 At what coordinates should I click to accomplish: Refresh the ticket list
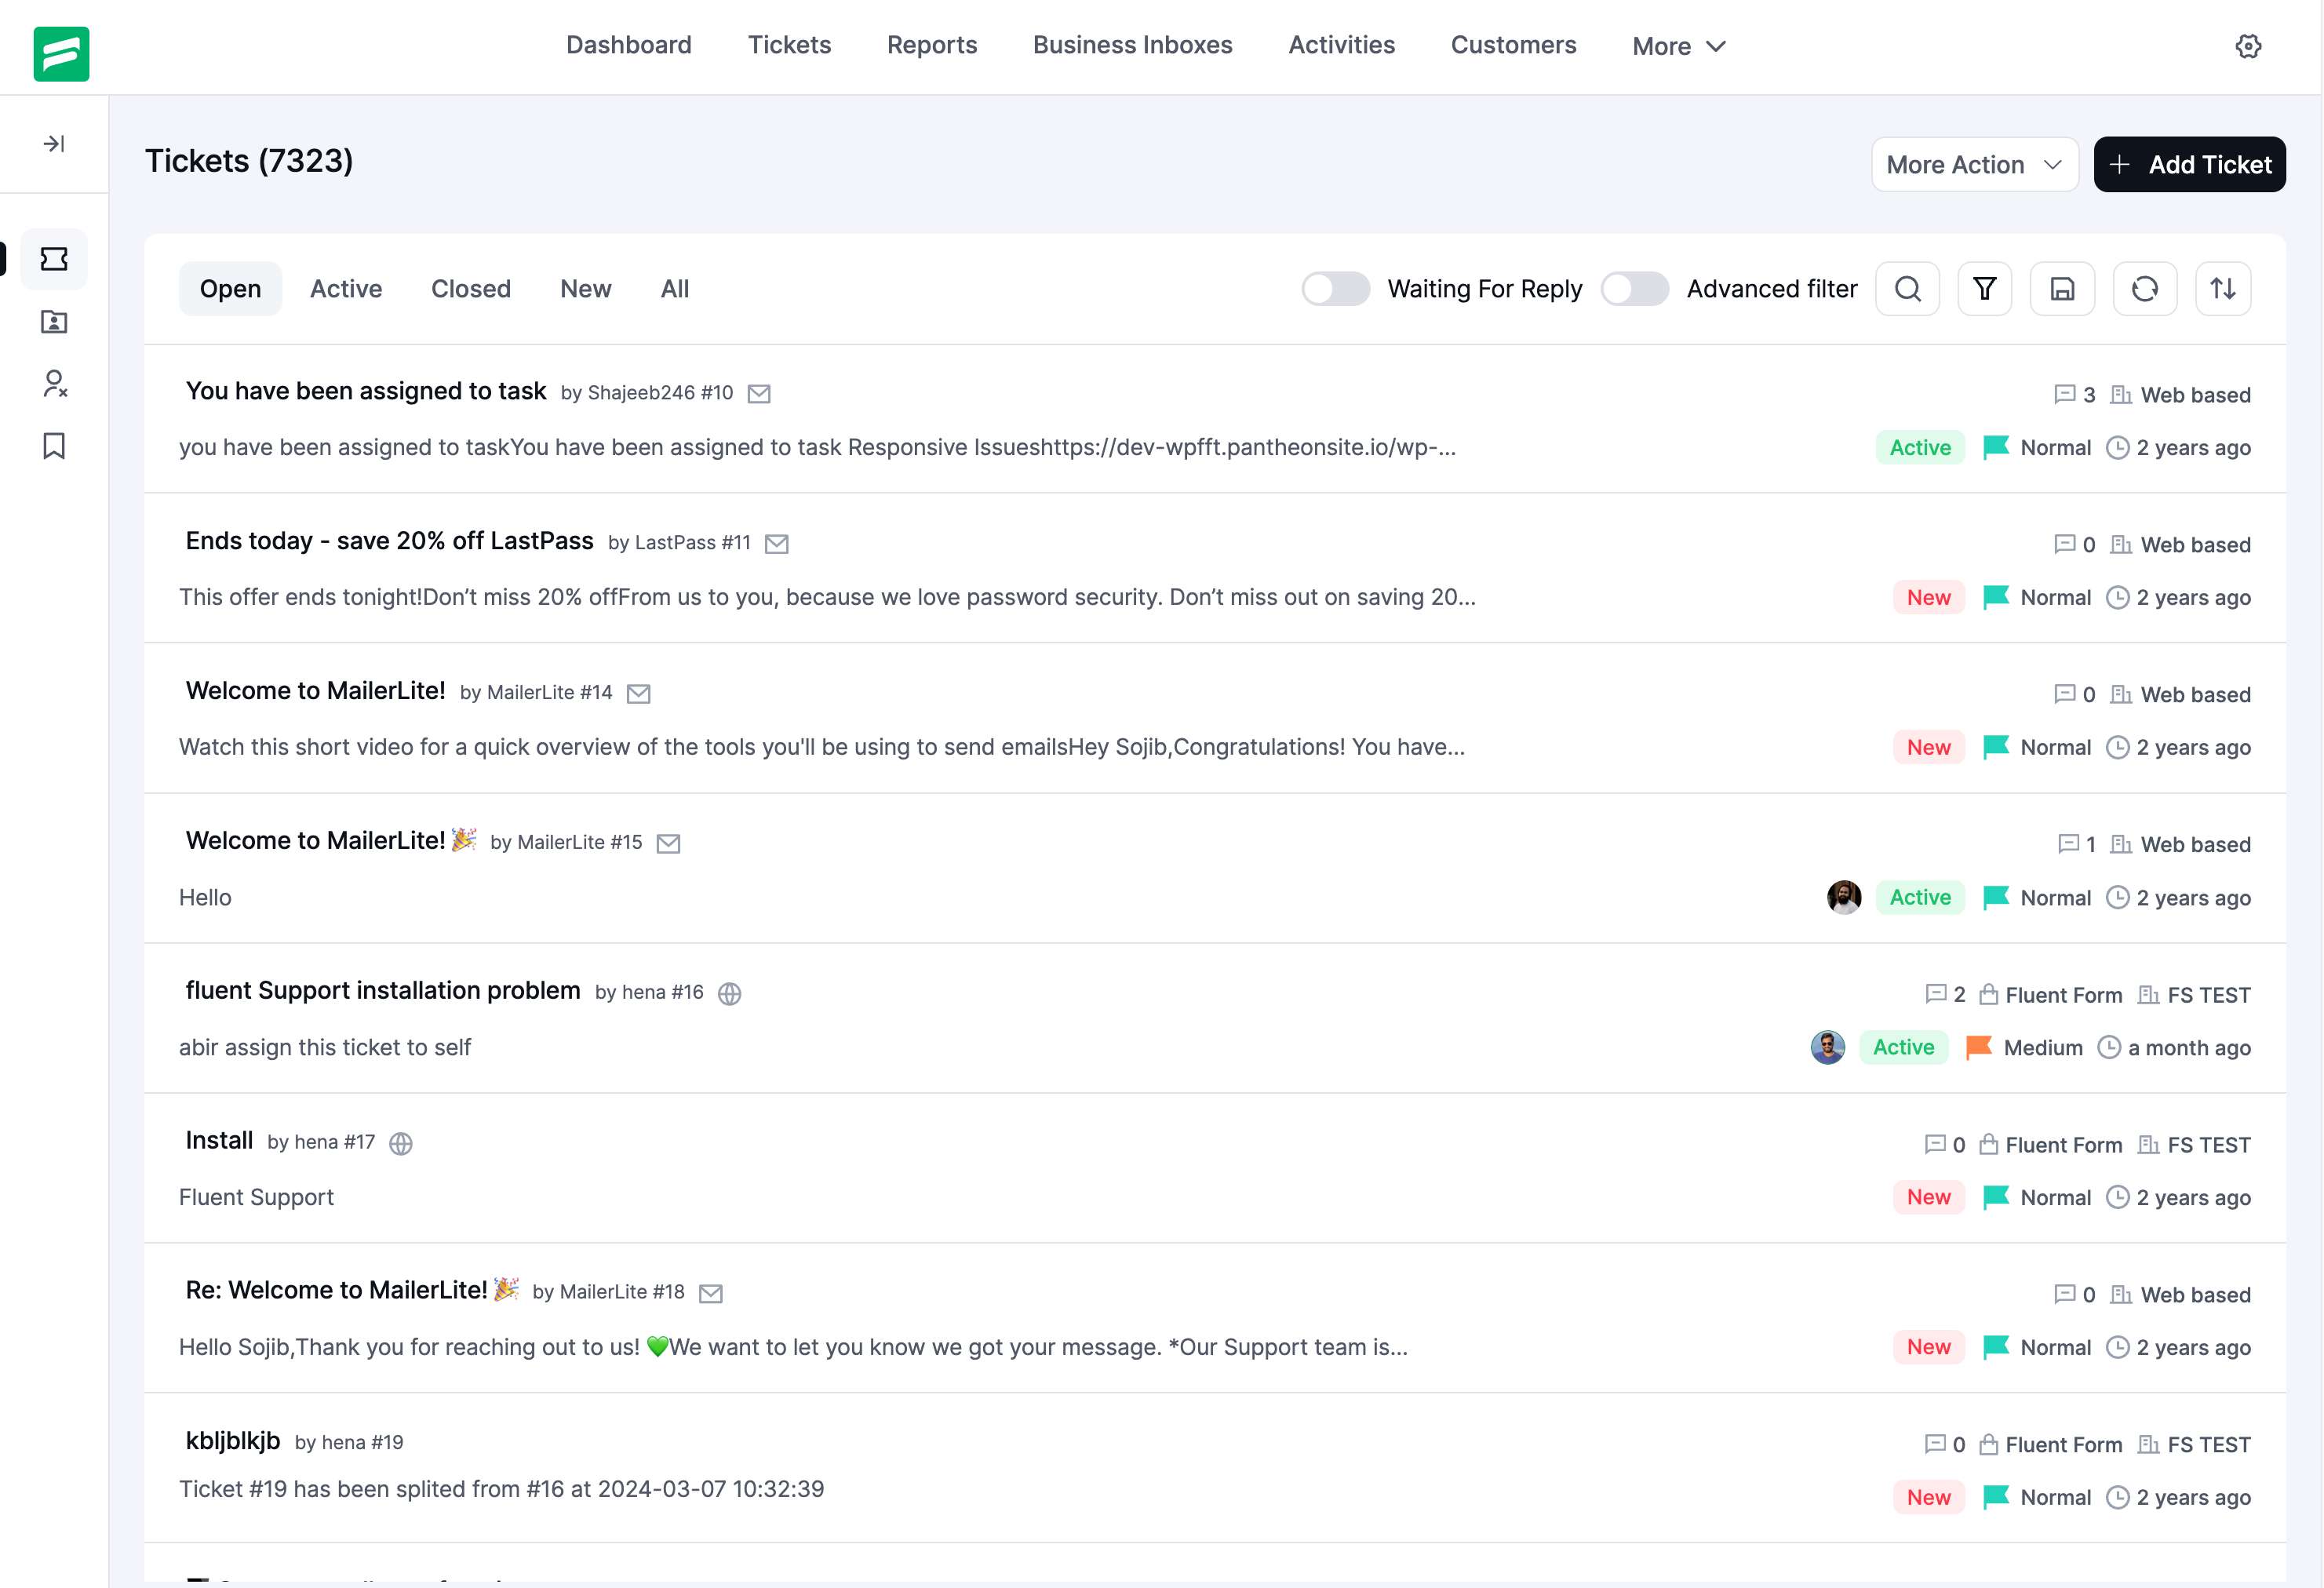[2144, 289]
